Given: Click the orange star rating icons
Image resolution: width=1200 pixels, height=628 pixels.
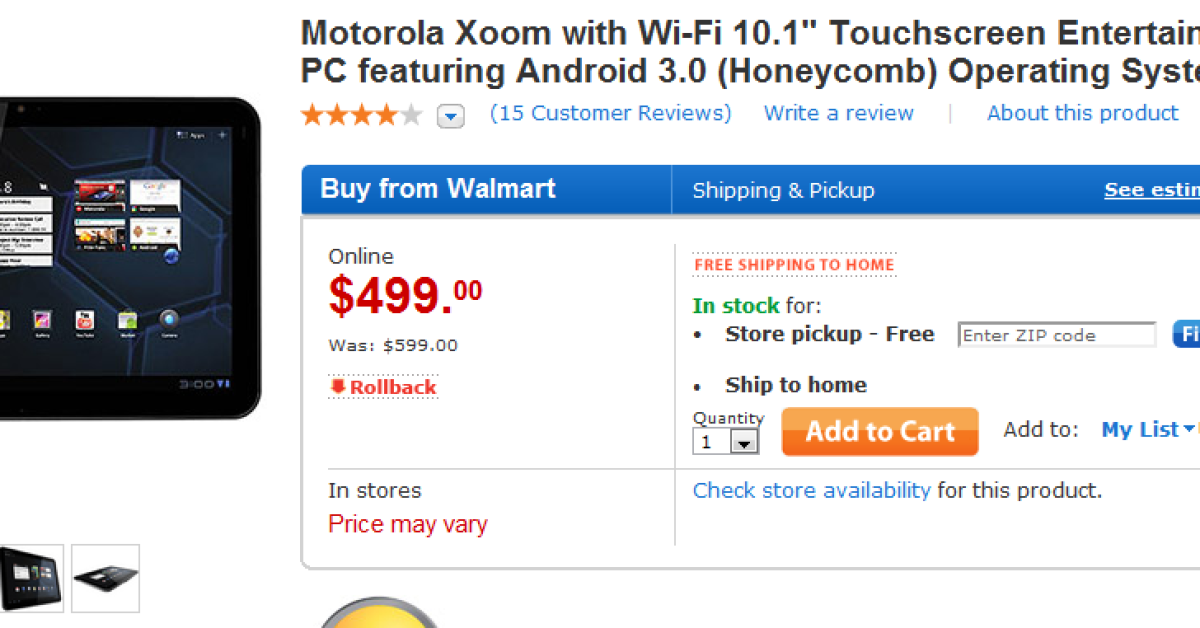Looking at the screenshot, I should 361,115.
